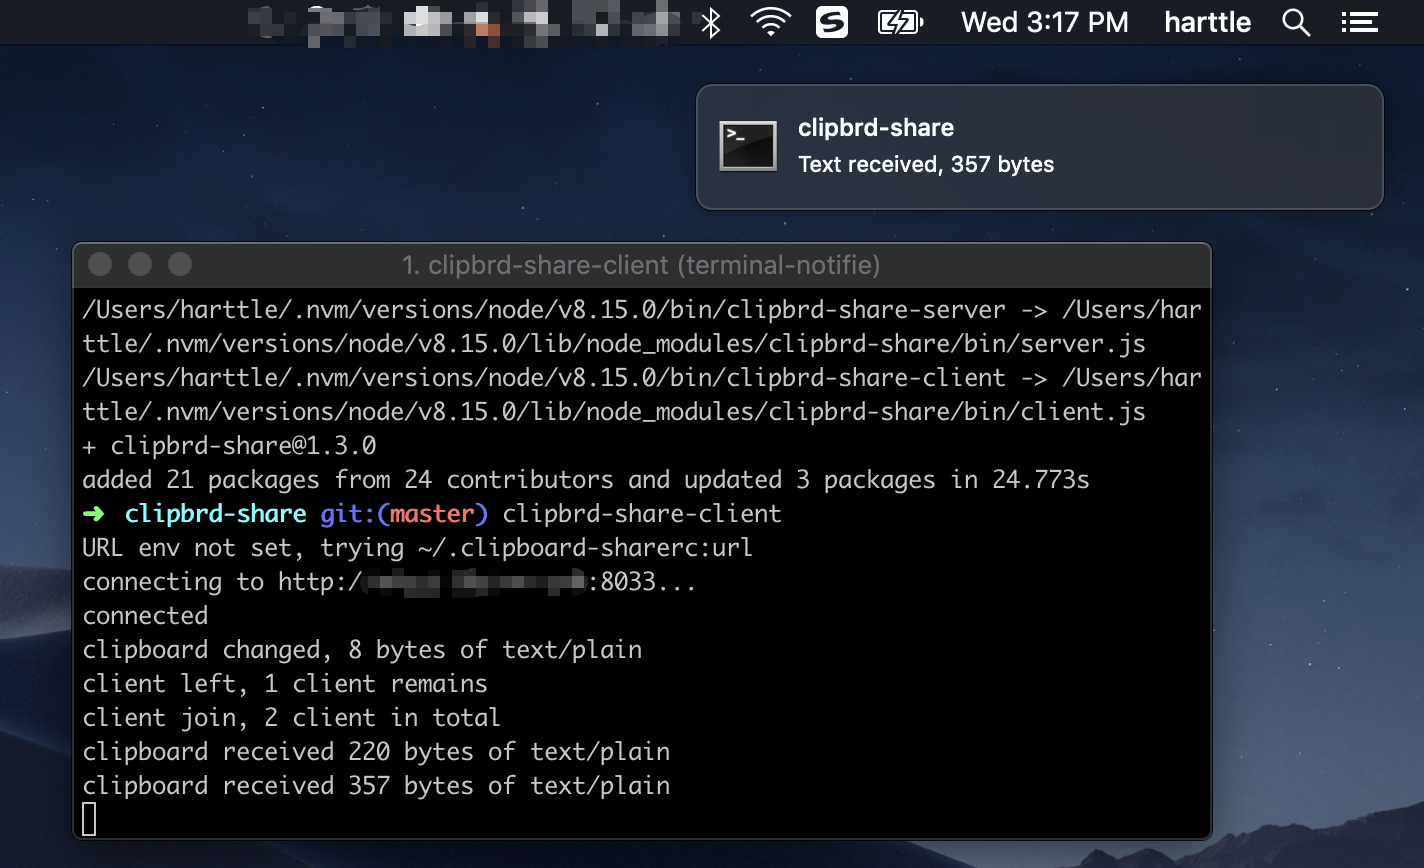Image resolution: width=1424 pixels, height=868 pixels.
Task: Click 'clipboard received 220 bytes' line
Action: [376, 752]
